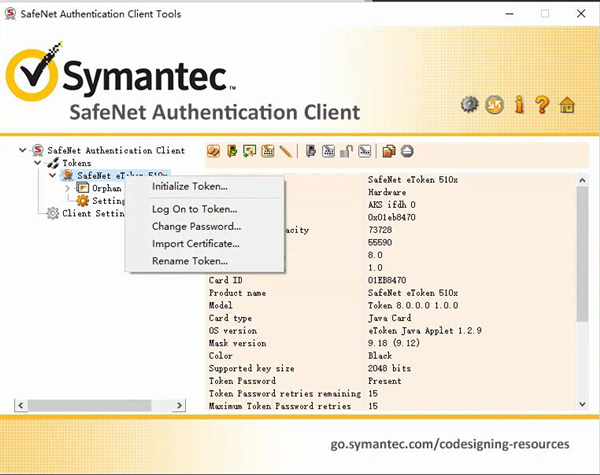Click the tree panel's left scroll arrow
Viewport: 600px width, 475px height.
21,405
